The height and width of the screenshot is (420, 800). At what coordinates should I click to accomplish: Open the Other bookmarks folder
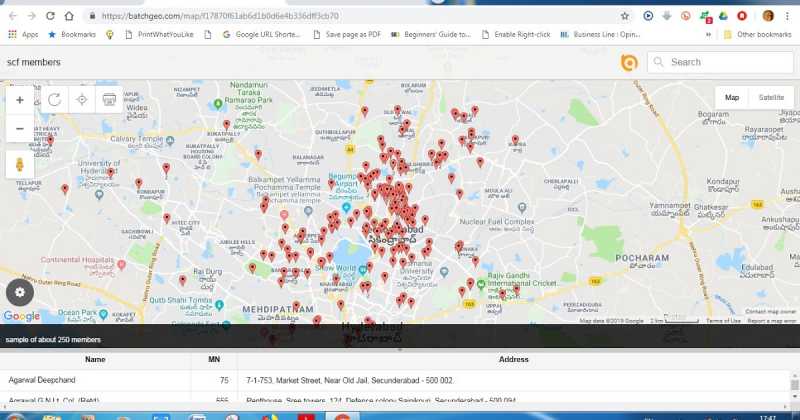point(757,35)
